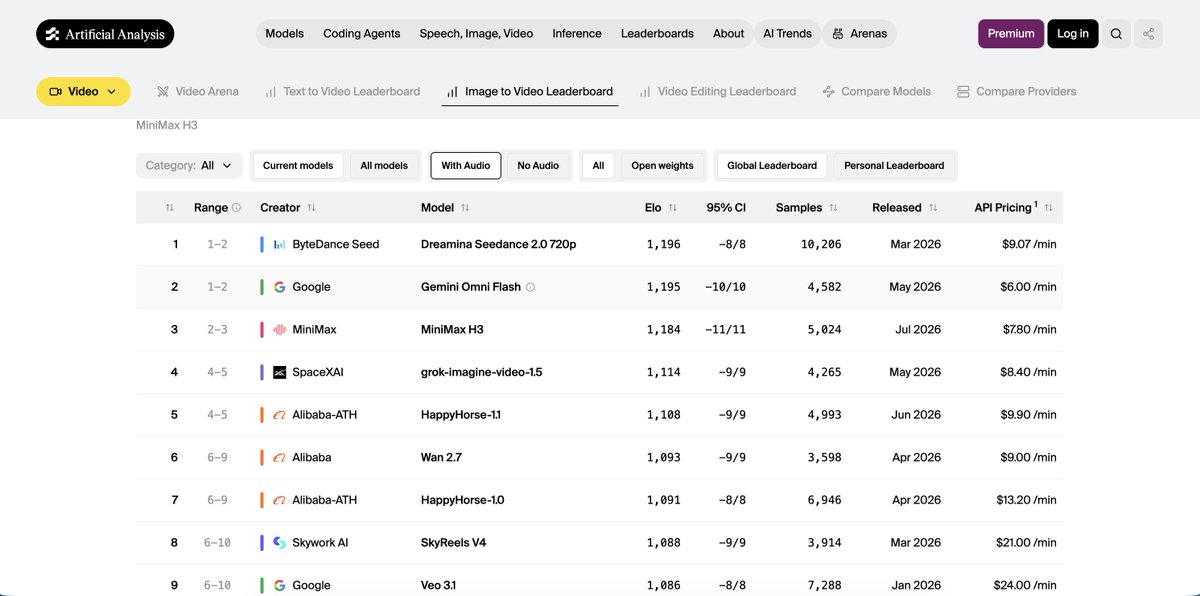The image size is (1200, 596).
Task: Select the Open weights filter
Action: pos(662,166)
